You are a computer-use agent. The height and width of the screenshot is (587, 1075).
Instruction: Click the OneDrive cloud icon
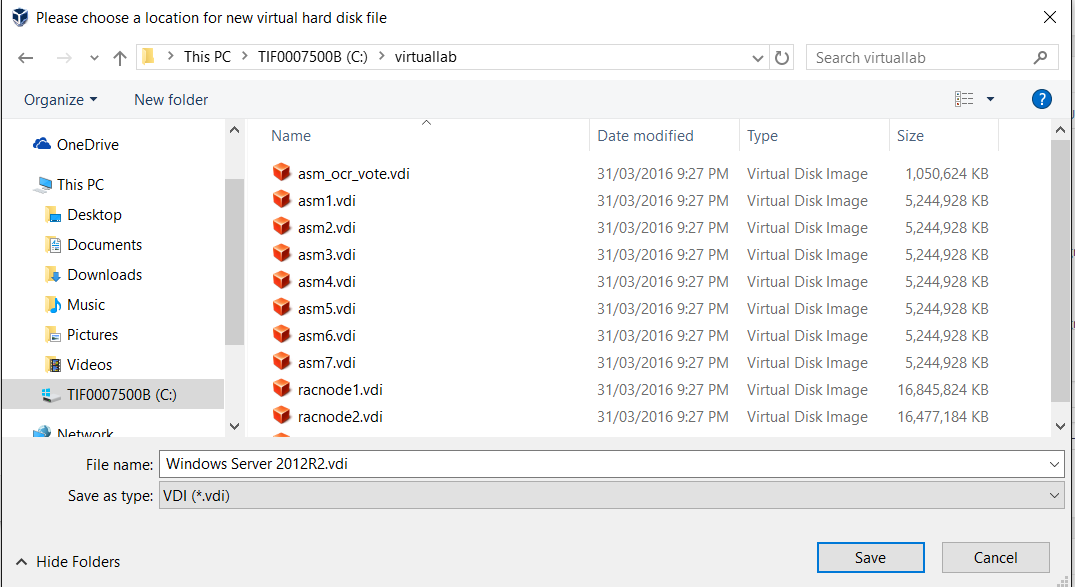tap(42, 144)
